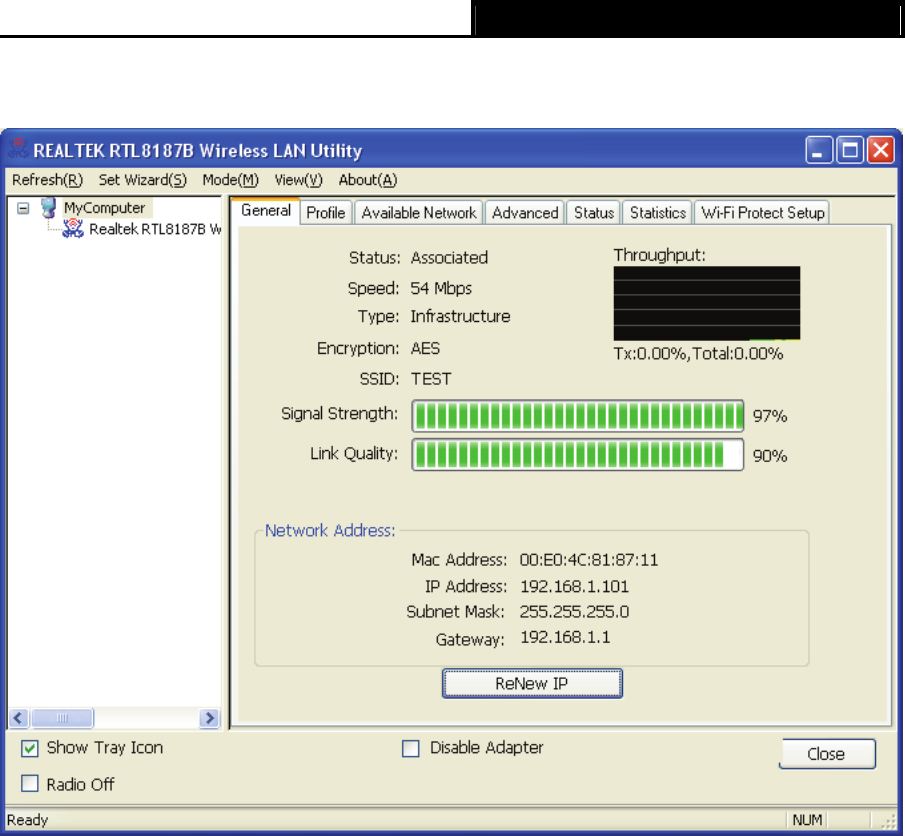Select the Realtek RTL8187B adapter entry
The width and height of the screenshot is (905, 836).
point(155,229)
